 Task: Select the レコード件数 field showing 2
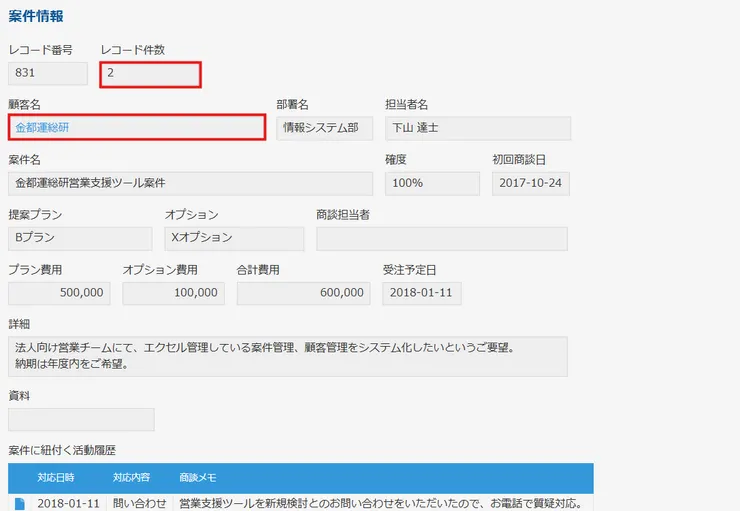(150, 73)
